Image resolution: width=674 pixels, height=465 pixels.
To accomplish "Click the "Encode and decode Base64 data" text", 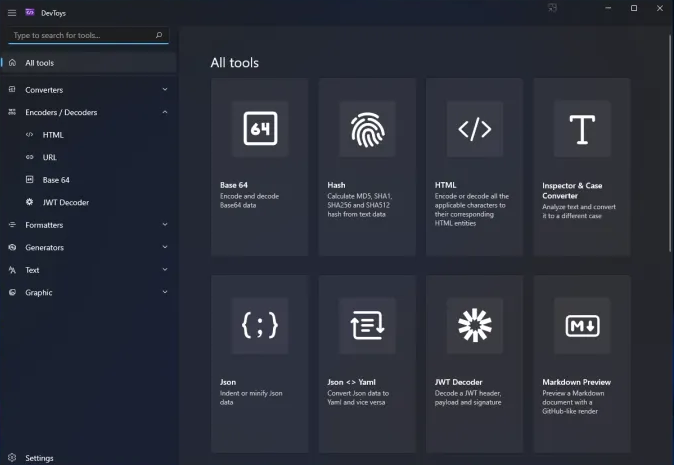I will click(x=249, y=201).
